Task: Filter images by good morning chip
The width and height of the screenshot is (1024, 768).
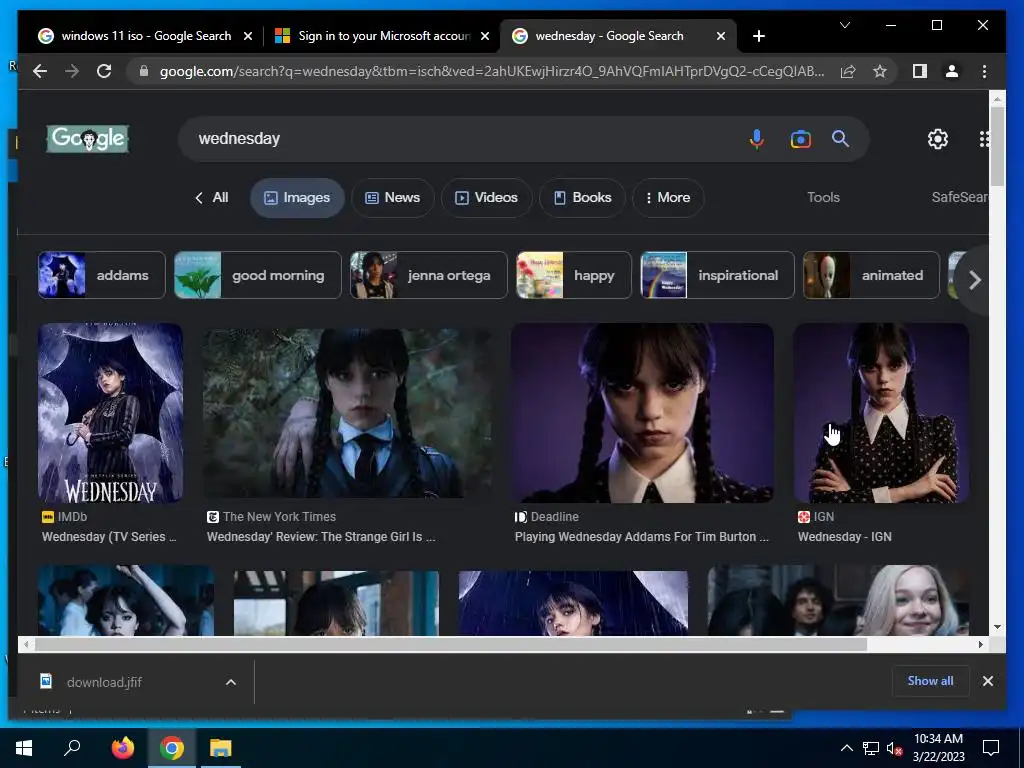Action: (258, 275)
